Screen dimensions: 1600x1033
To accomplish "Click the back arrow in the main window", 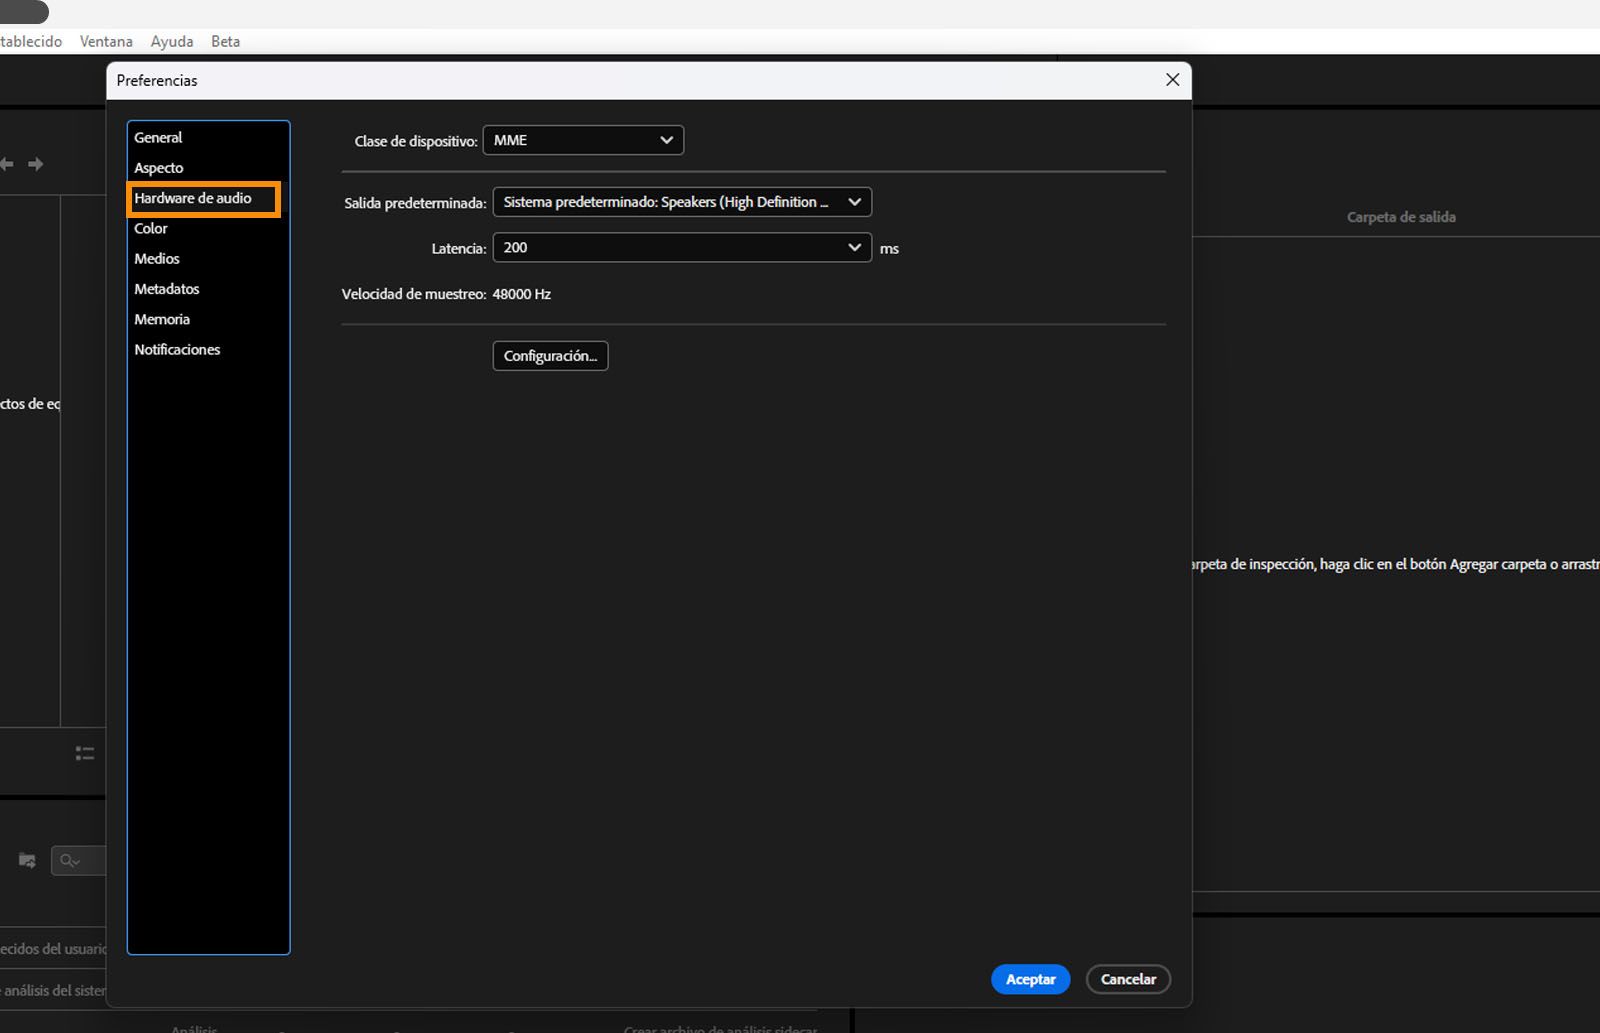I will (x=6, y=164).
